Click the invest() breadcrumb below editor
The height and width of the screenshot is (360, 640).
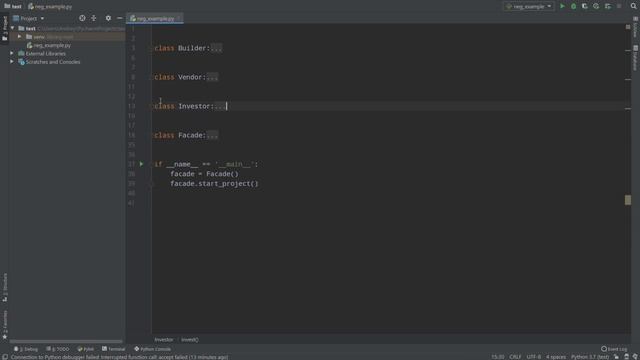[189, 340]
